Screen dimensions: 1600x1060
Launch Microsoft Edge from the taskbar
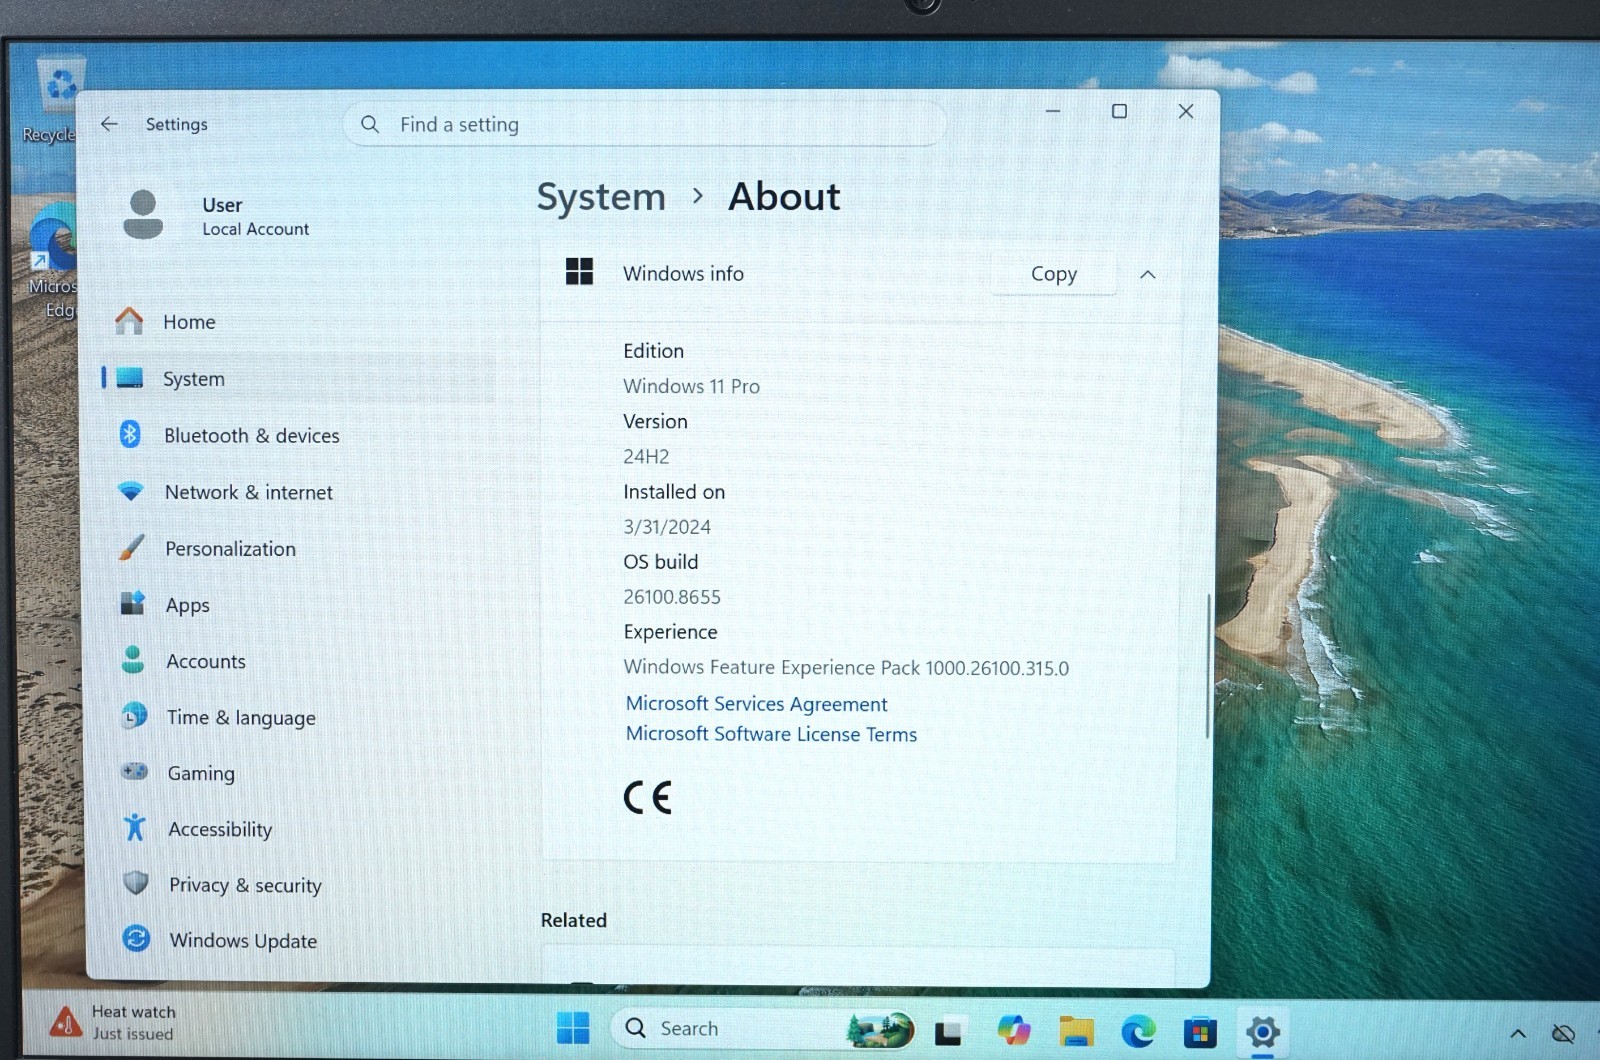pyautogui.click(x=1138, y=1031)
